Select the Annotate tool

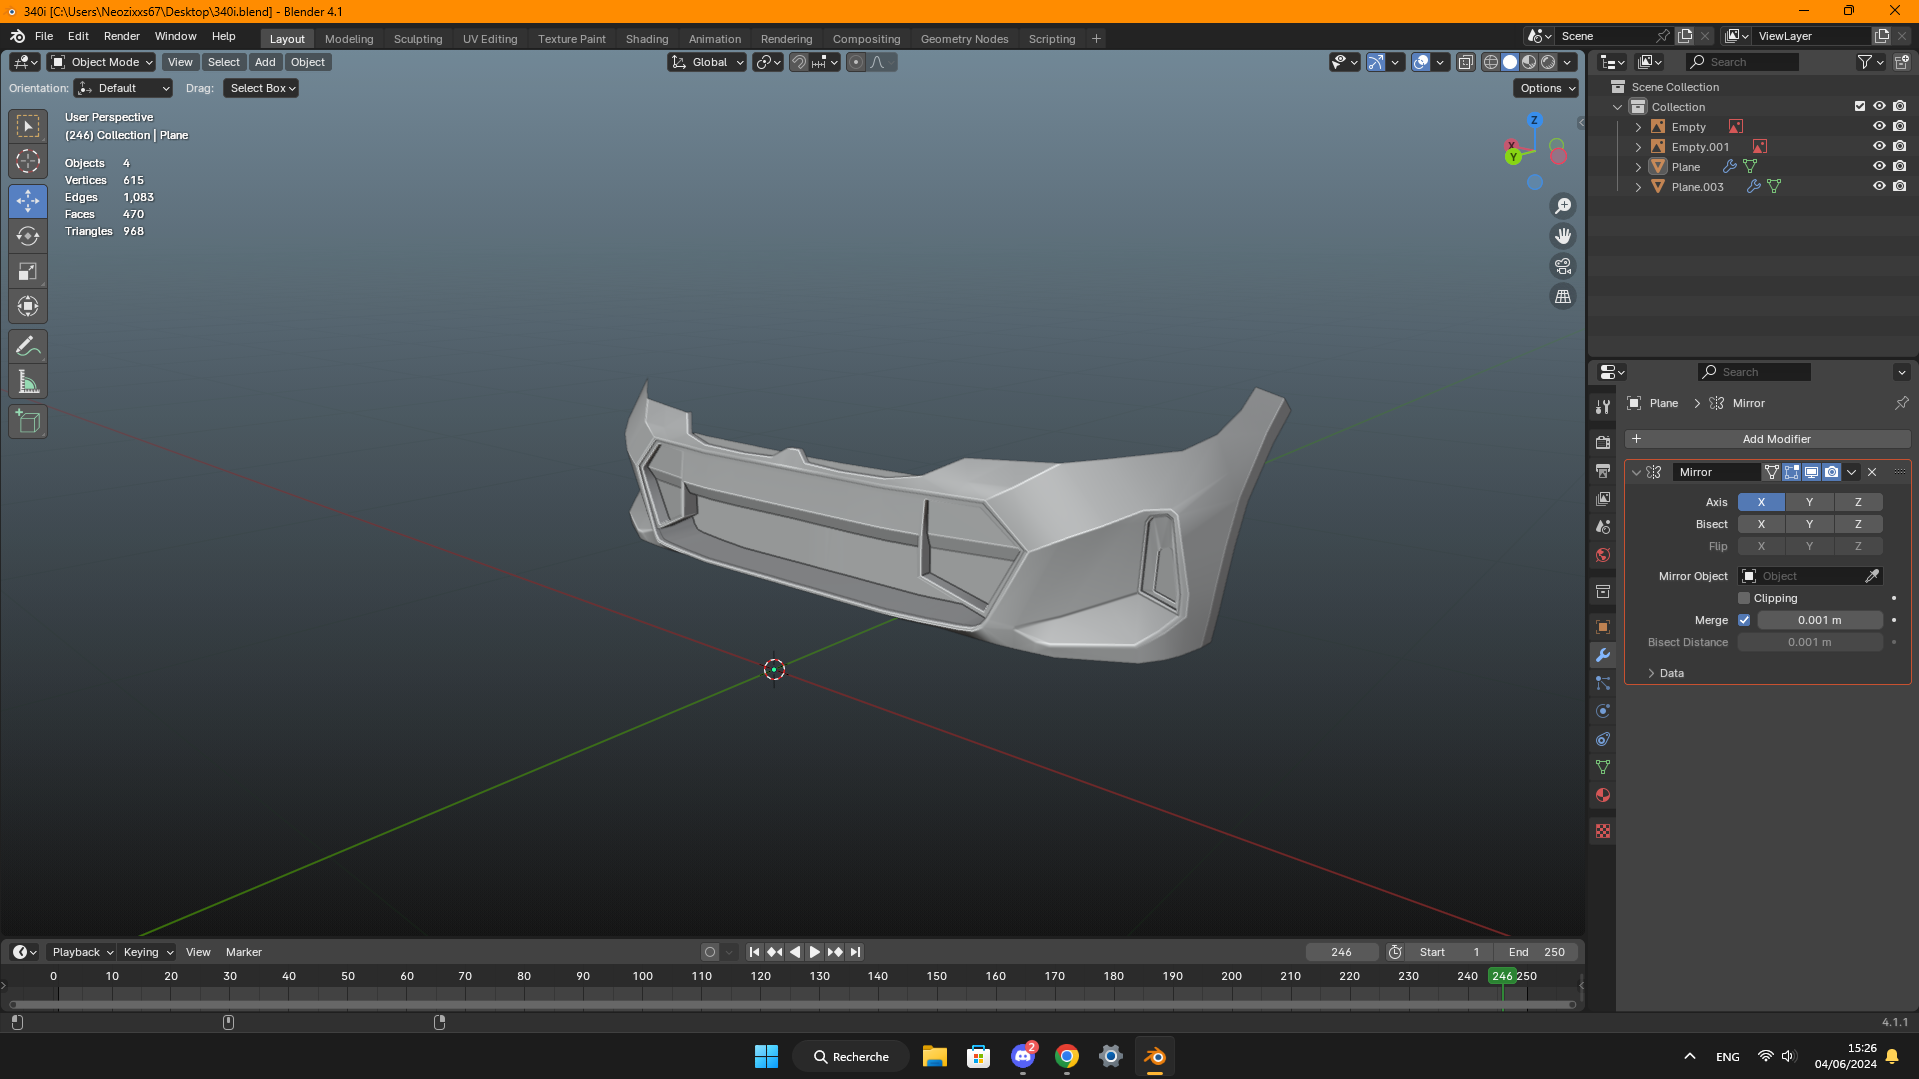pos(28,347)
